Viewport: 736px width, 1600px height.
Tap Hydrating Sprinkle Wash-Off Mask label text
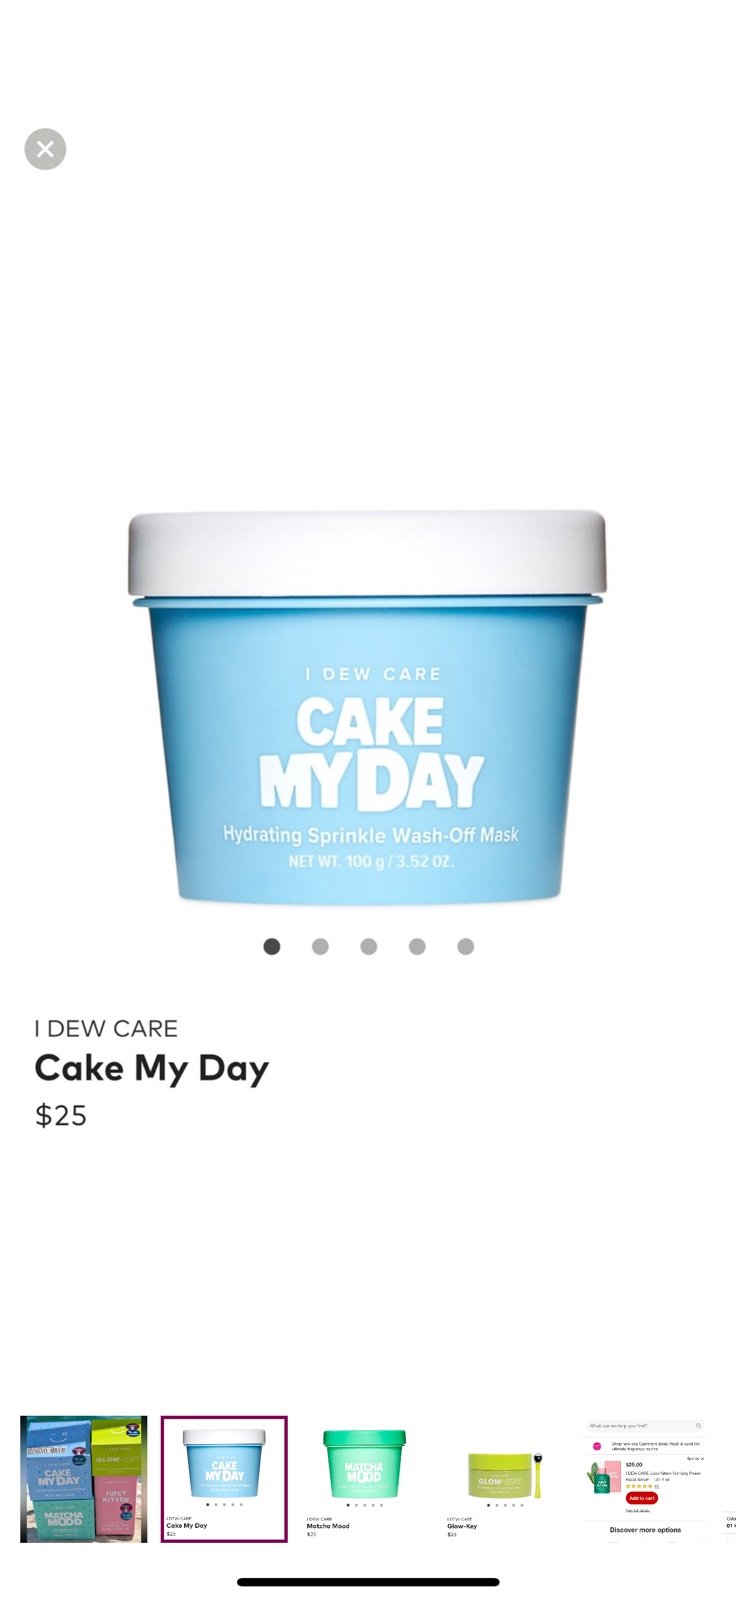point(370,834)
